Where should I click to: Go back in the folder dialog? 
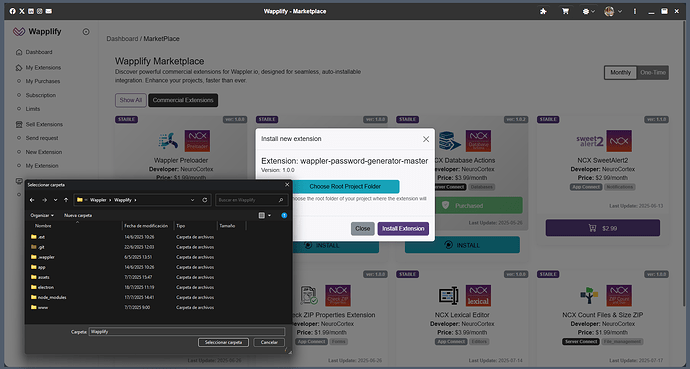pyautogui.click(x=32, y=200)
